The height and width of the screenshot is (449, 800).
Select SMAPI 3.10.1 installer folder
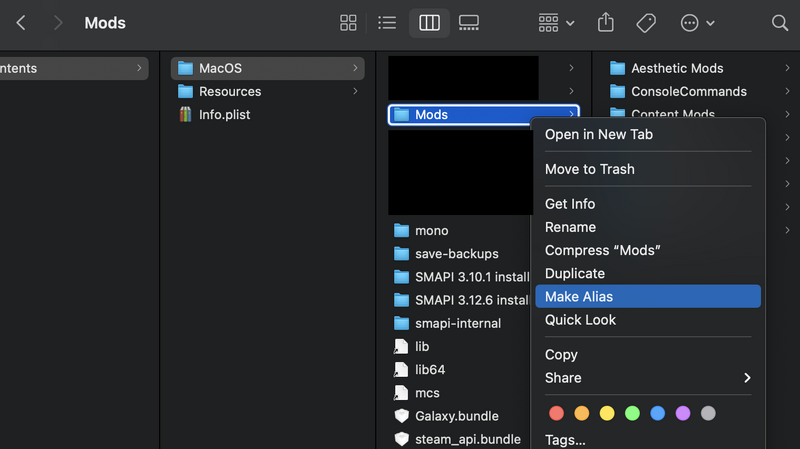coord(461,277)
